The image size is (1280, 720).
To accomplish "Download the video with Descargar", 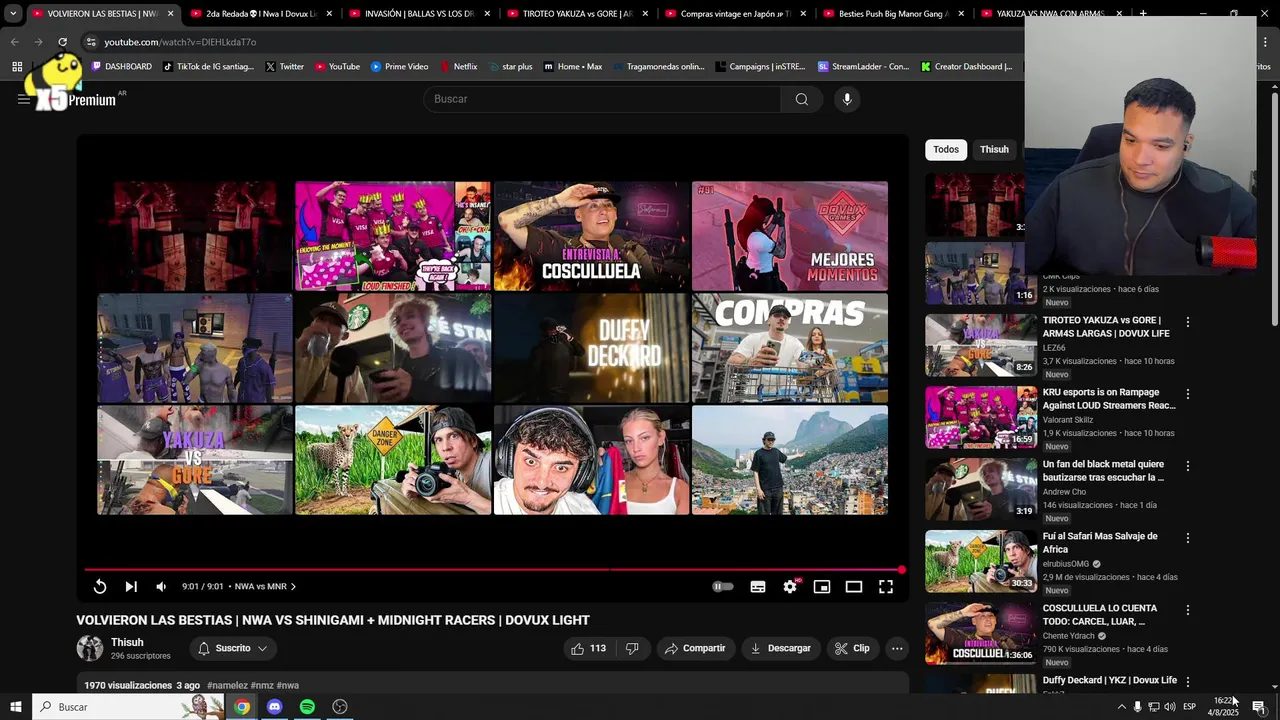I will [x=780, y=648].
